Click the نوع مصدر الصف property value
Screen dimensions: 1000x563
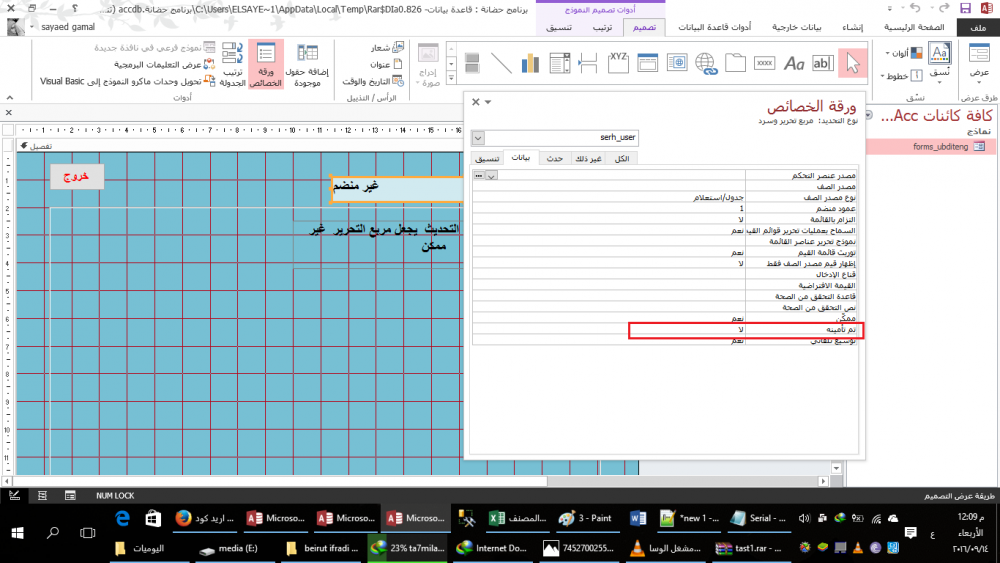pos(609,198)
